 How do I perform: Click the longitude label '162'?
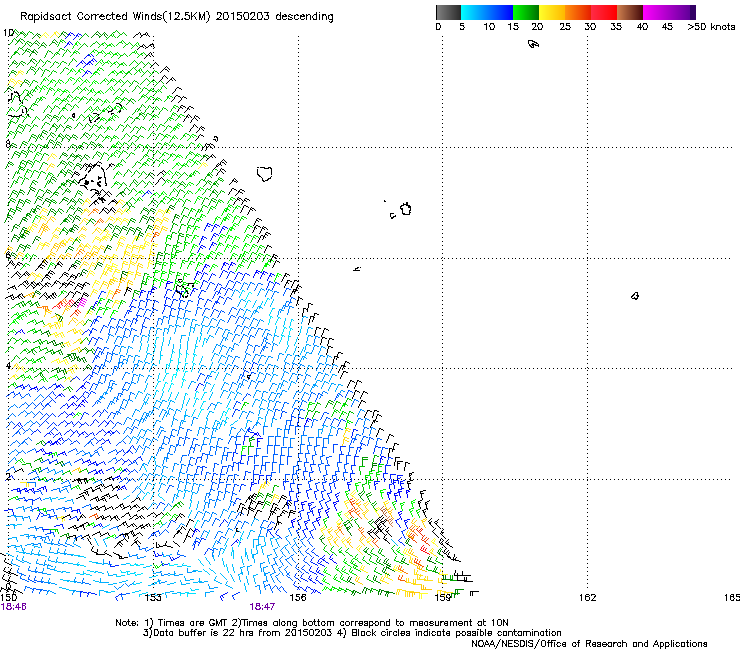click(x=588, y=598)
